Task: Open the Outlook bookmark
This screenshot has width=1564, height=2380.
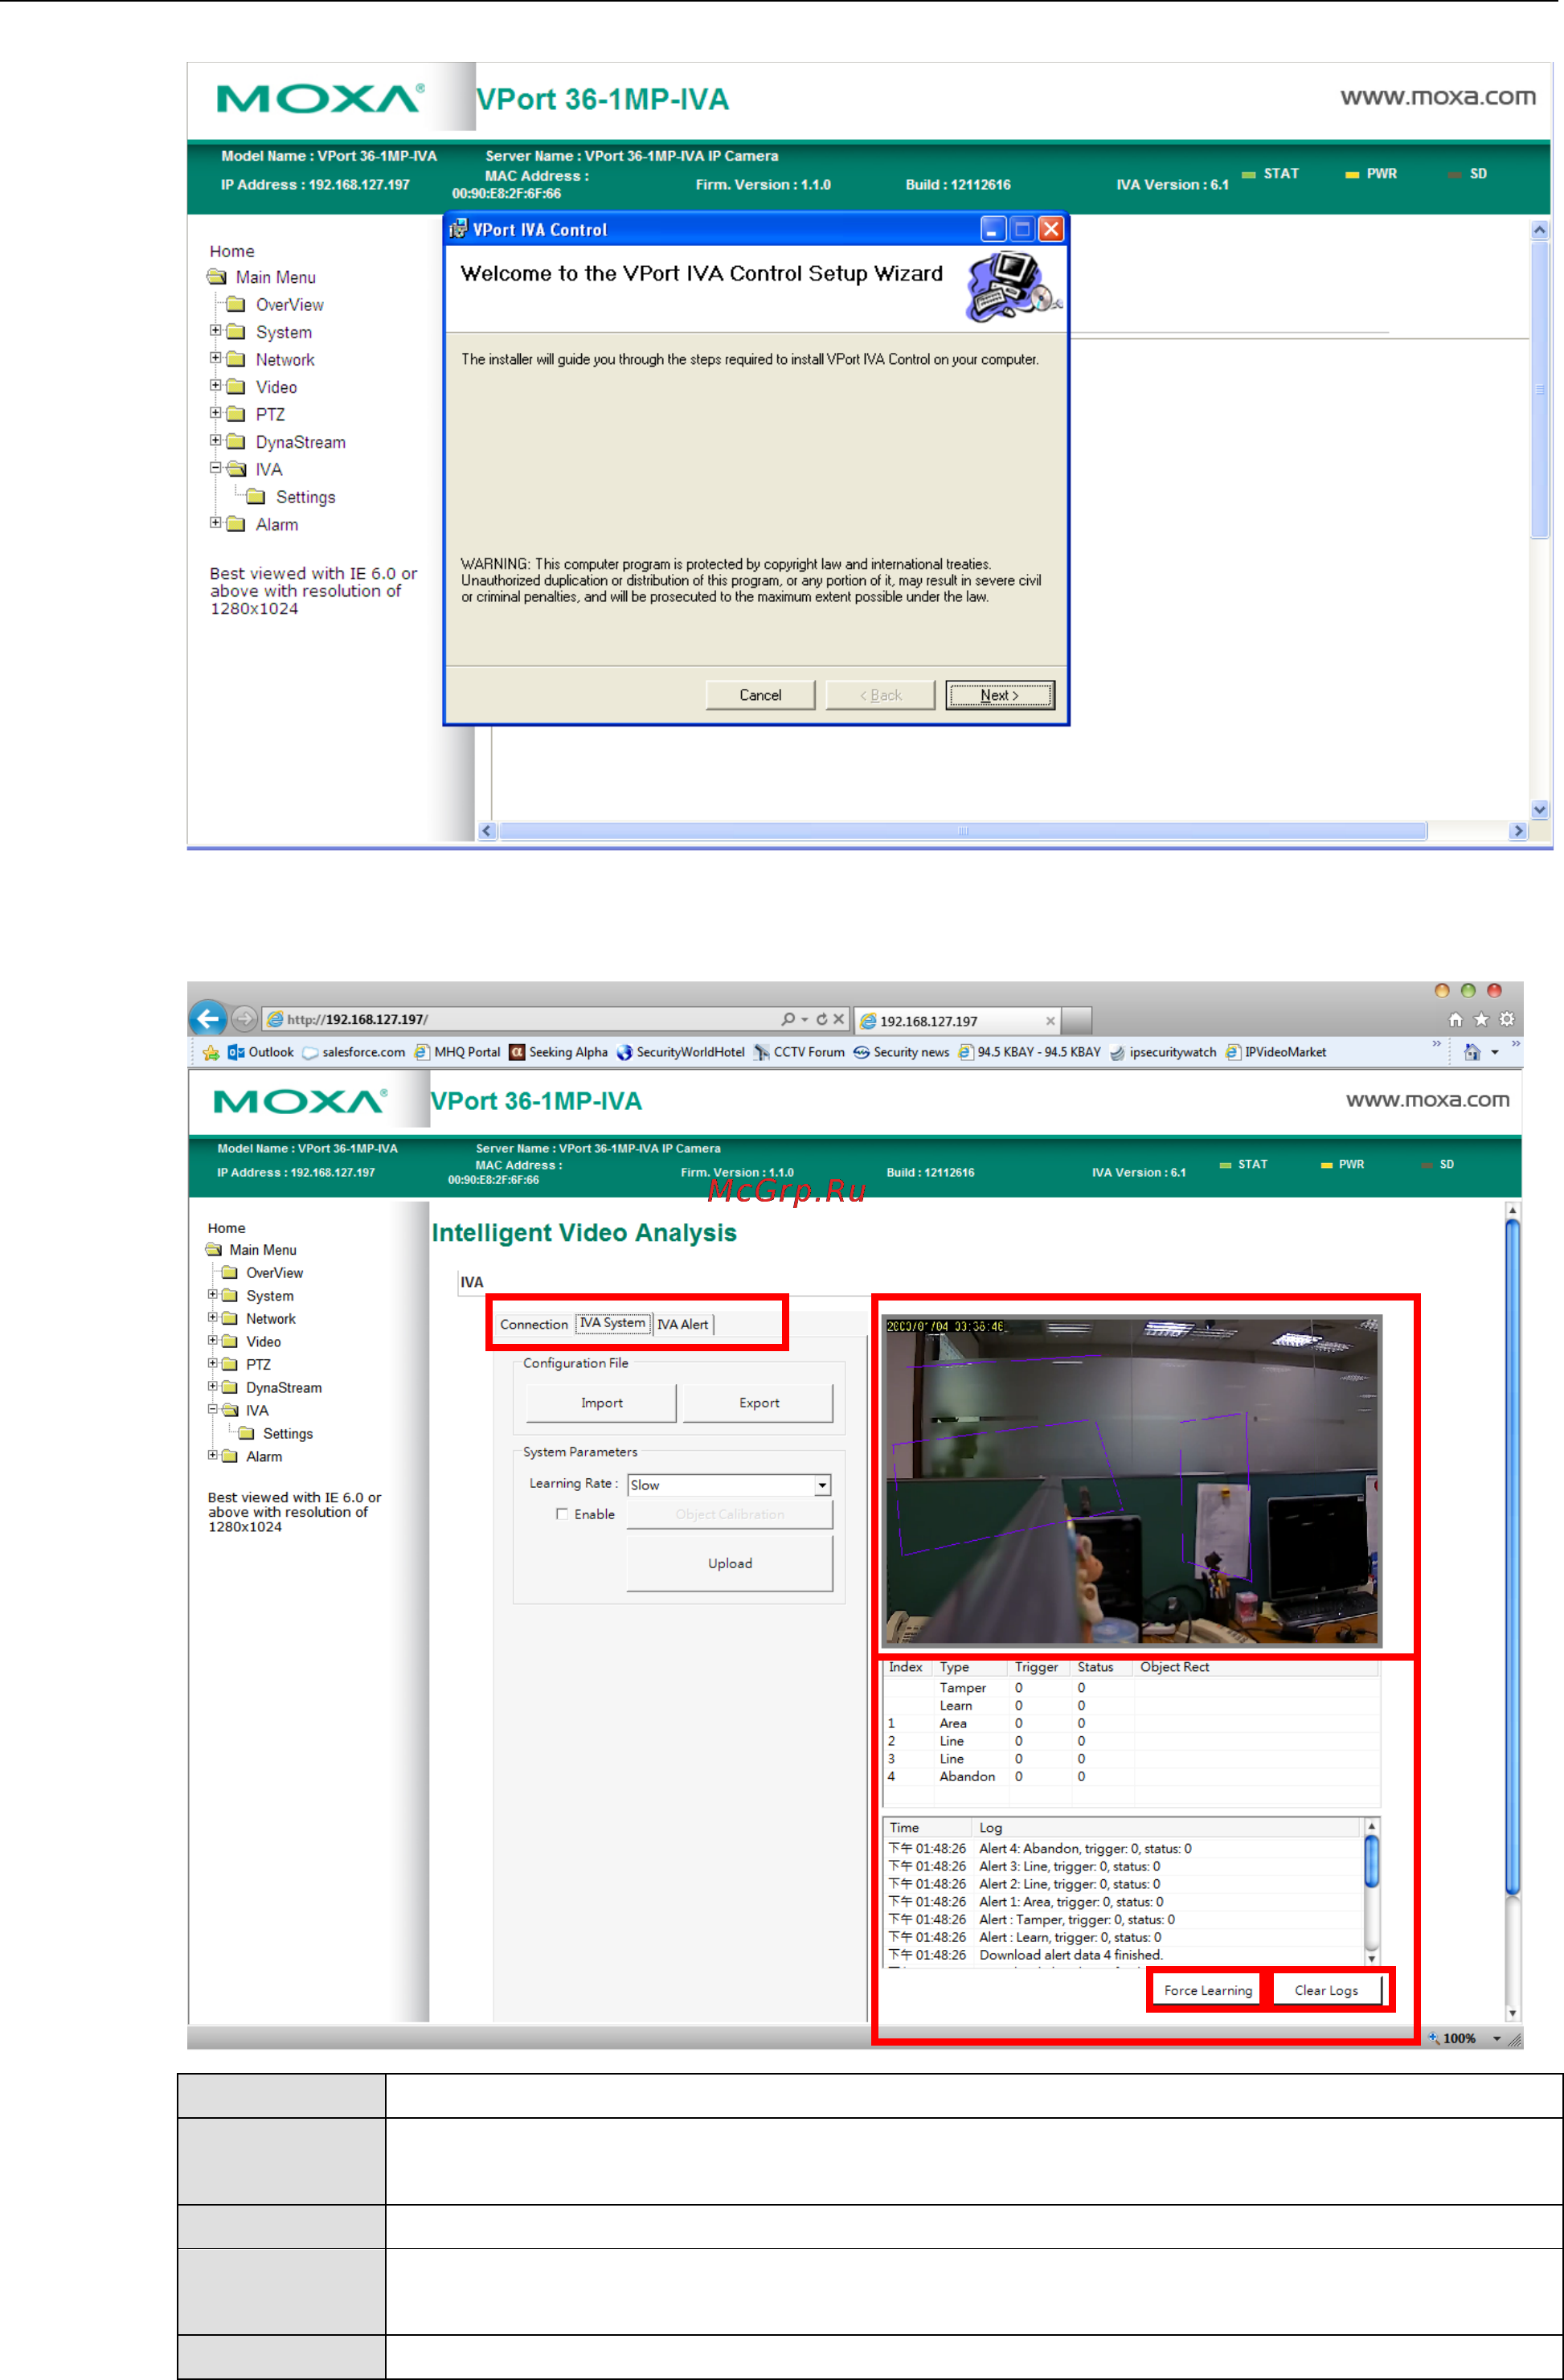Action: point(261,1052)
